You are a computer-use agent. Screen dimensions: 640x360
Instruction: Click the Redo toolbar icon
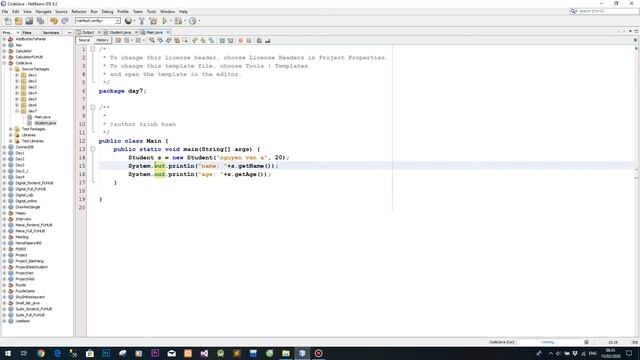(x=65, y=21)
